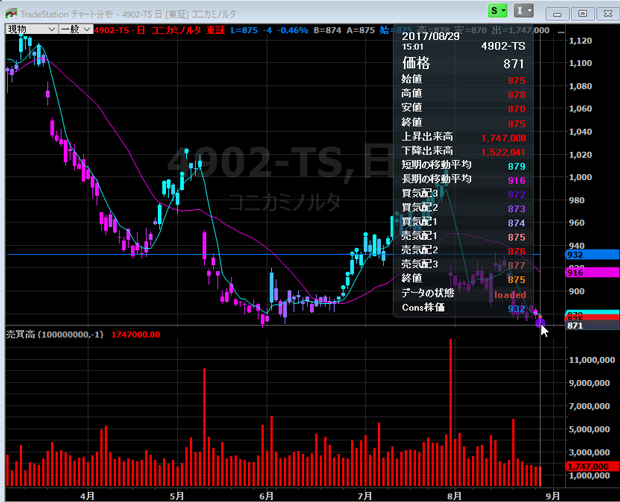This screenshot has height=502, width=620.
Task: Click the tallest volume bar near 8月
Action: click(450, 413)
